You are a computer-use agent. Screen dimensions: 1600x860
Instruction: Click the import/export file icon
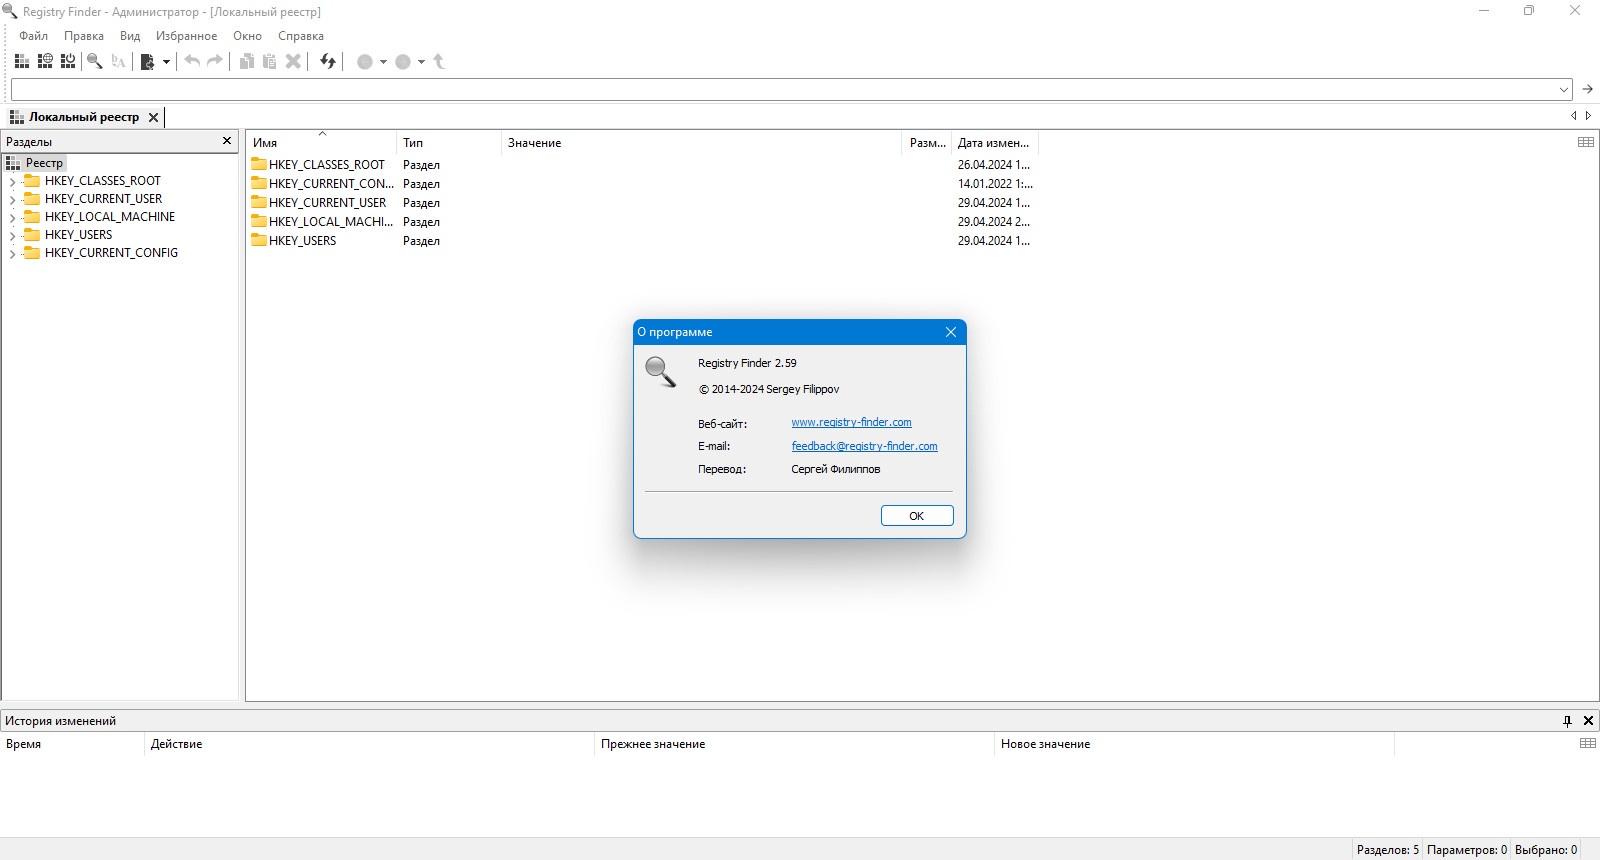(148, 62)
